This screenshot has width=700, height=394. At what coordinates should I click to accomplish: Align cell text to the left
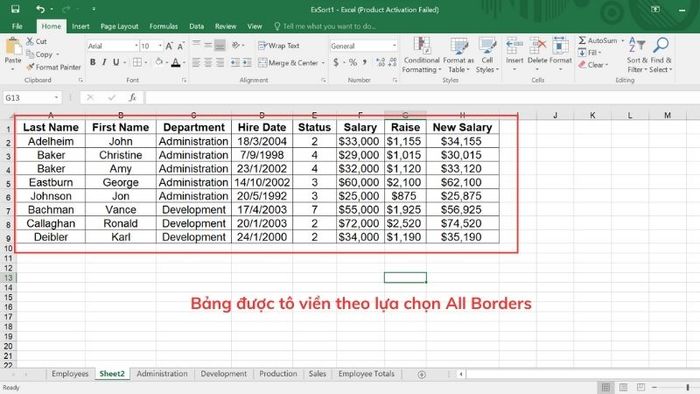tap(196, 62)
